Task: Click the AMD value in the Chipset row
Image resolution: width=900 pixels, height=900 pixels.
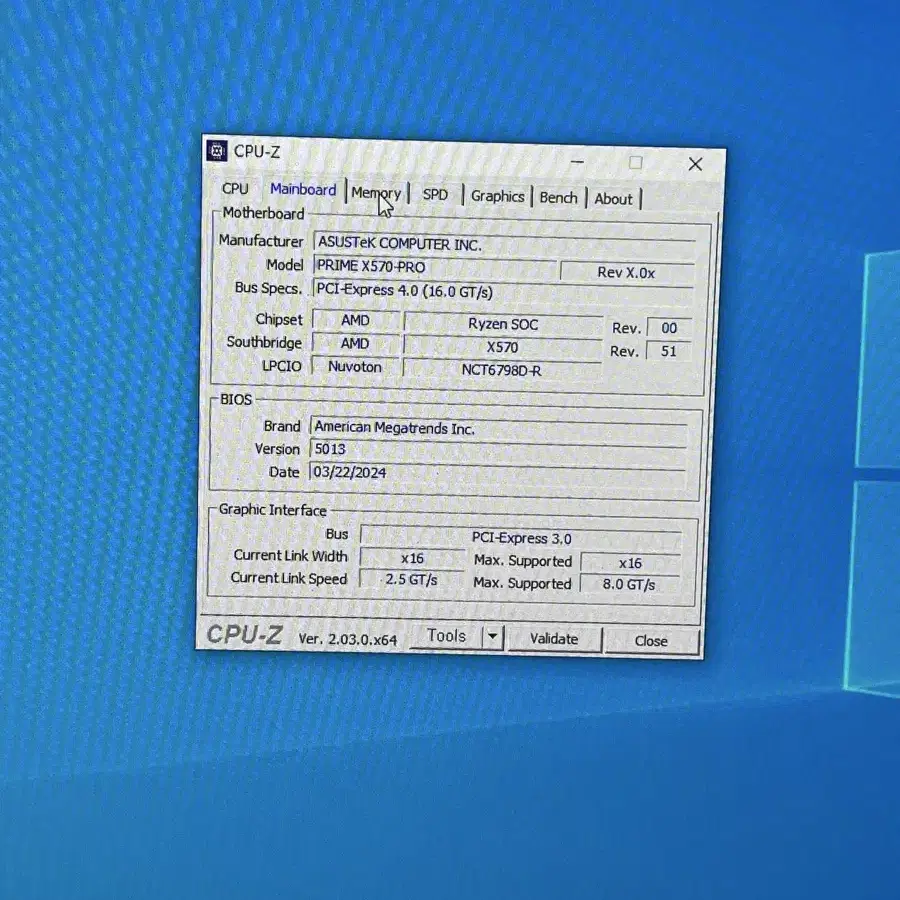Action: tap(355, 320)
